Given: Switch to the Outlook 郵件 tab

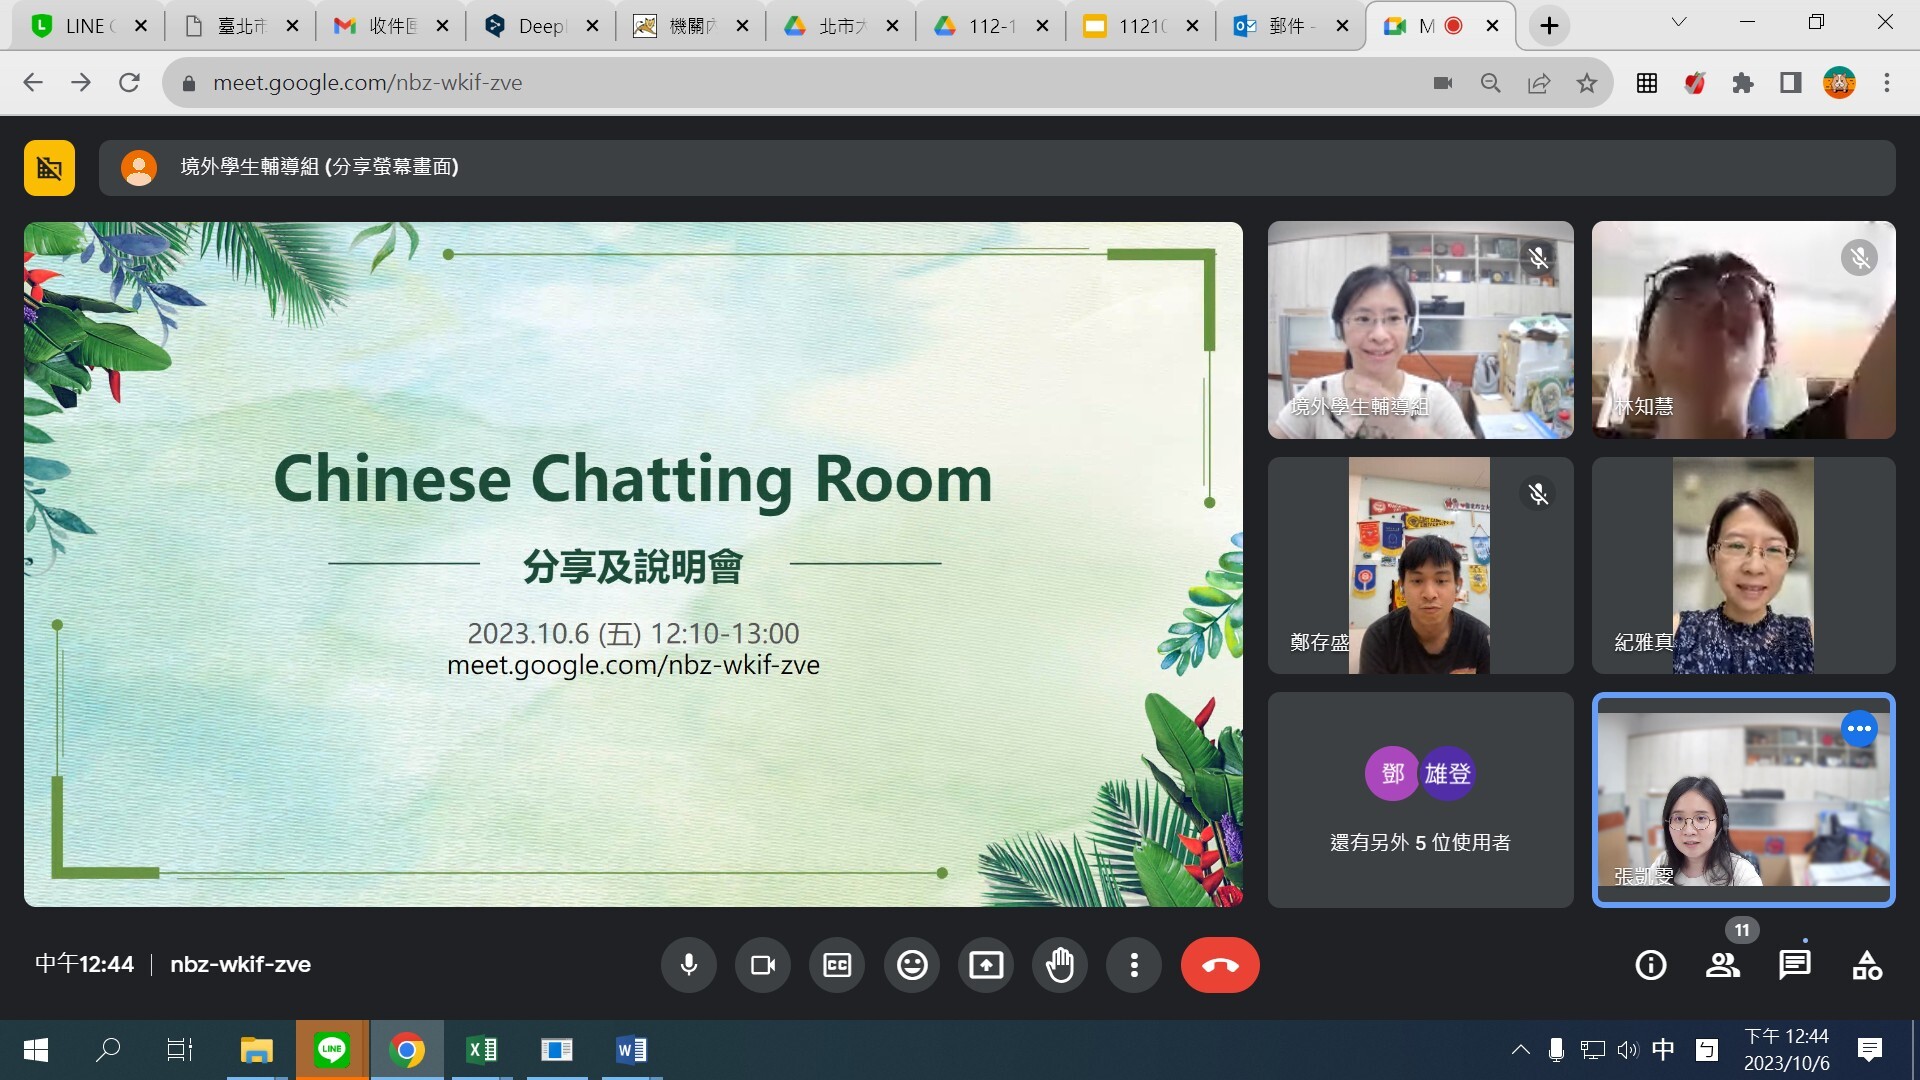Looking at the screenshot, I should click(1291, 26).
